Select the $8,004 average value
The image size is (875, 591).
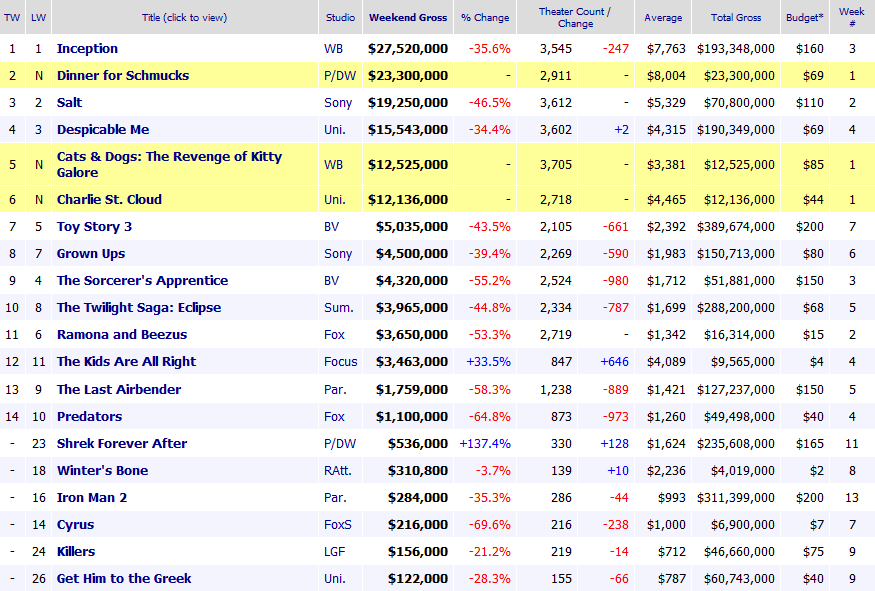click(x=666, y=75)
